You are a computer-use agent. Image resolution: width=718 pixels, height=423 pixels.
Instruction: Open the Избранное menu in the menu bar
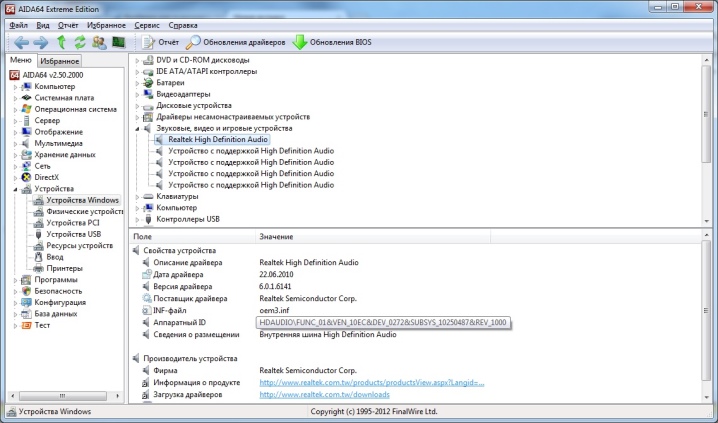click(106, 25)
